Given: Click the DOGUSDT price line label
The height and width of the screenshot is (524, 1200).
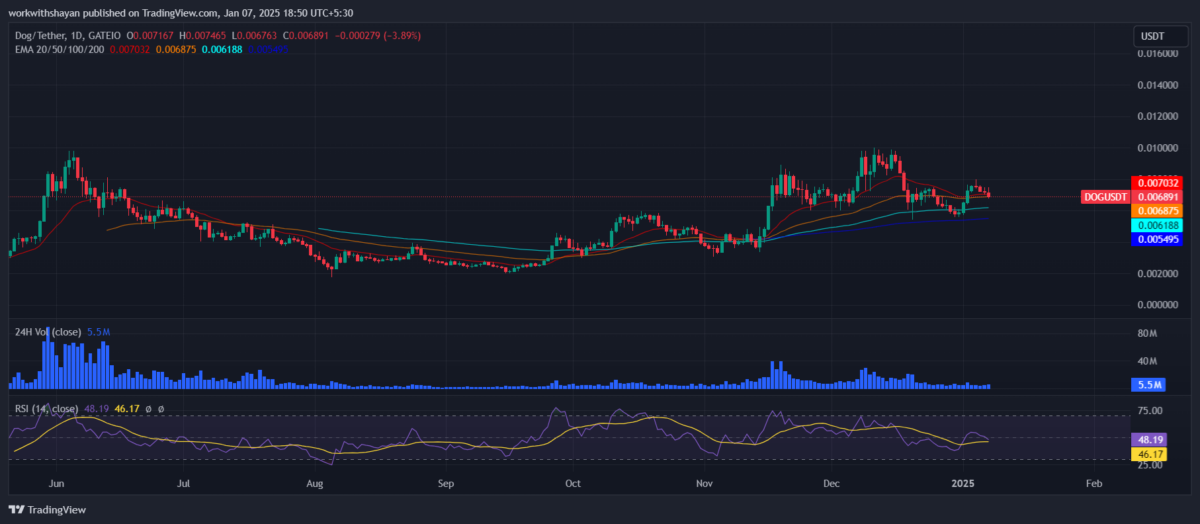Looking at the screenshot, I should tap(1106, 197).
